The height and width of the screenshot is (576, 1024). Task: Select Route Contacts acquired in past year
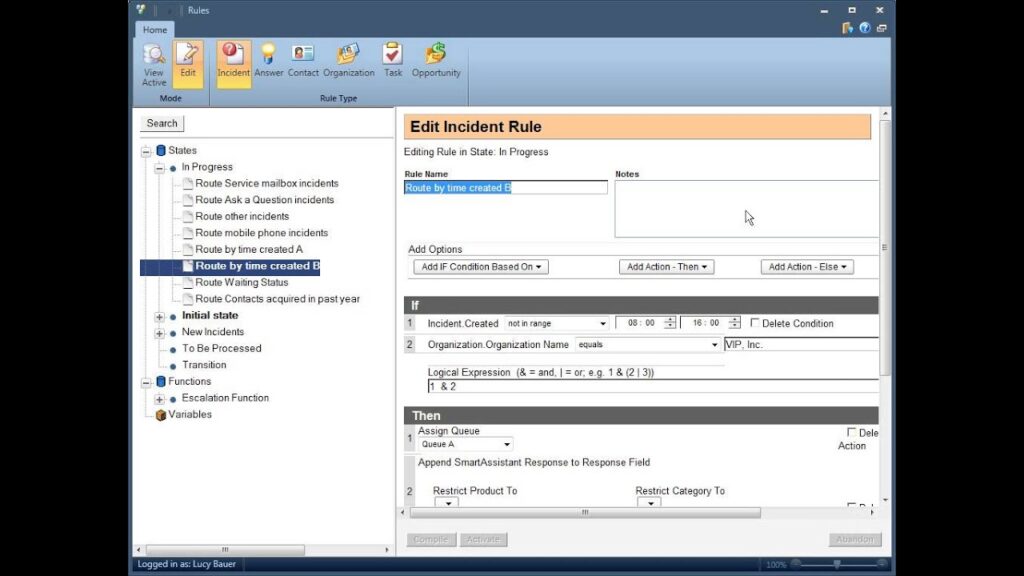[278, 299]
